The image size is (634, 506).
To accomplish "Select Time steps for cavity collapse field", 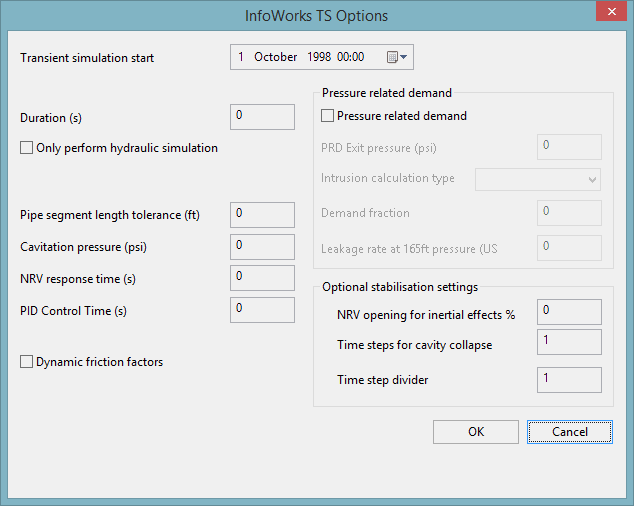I will pos(569,342).
